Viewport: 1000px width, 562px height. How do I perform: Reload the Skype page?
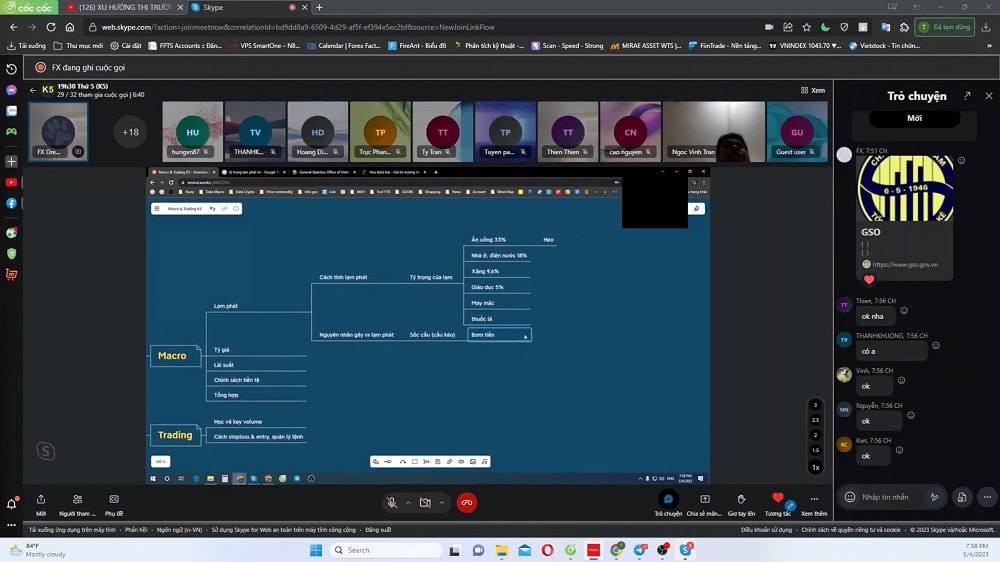[51, 27]
